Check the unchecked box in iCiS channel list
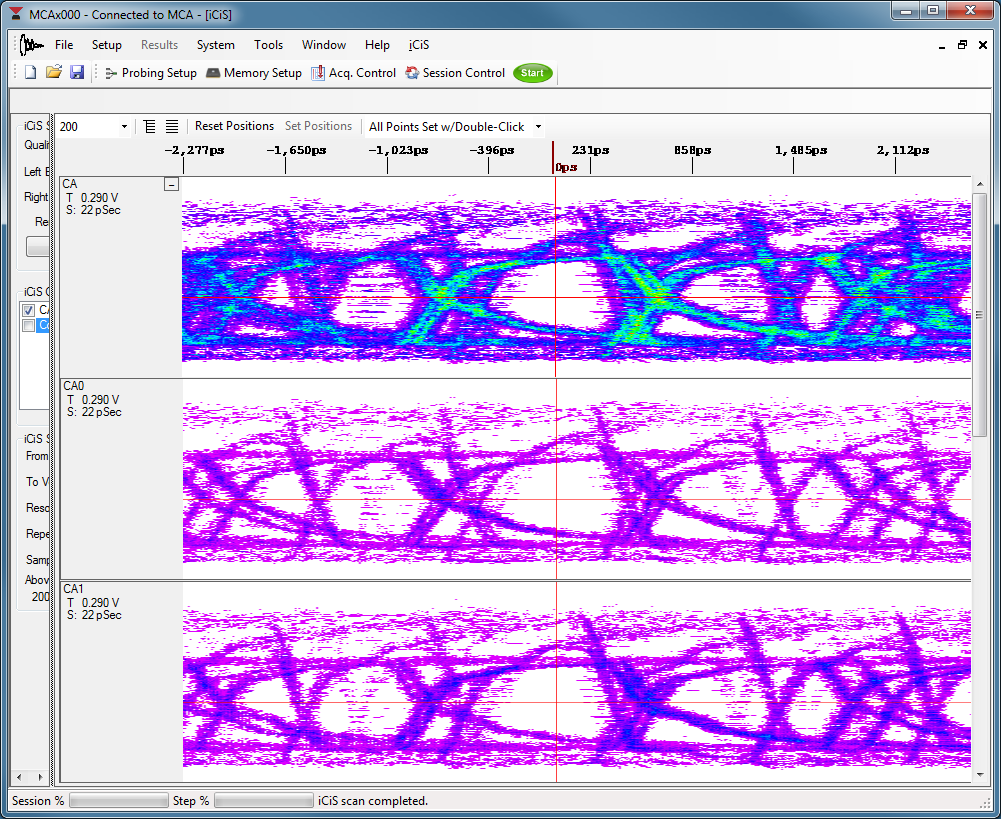The width and height of the screenshot is (1001, 819). tap(28, 326)
